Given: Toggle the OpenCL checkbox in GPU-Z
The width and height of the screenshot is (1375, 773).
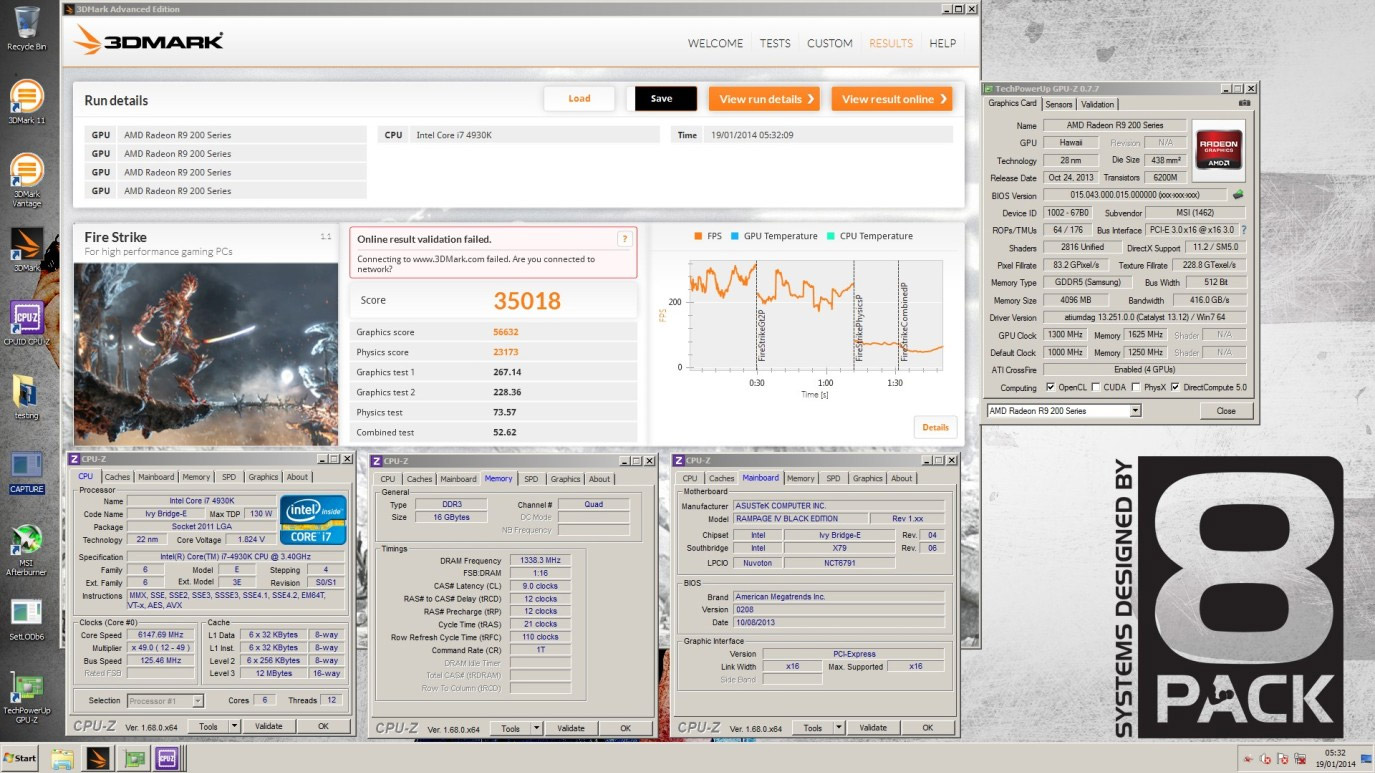Looking at the screenshot, I should [1050, 388].
